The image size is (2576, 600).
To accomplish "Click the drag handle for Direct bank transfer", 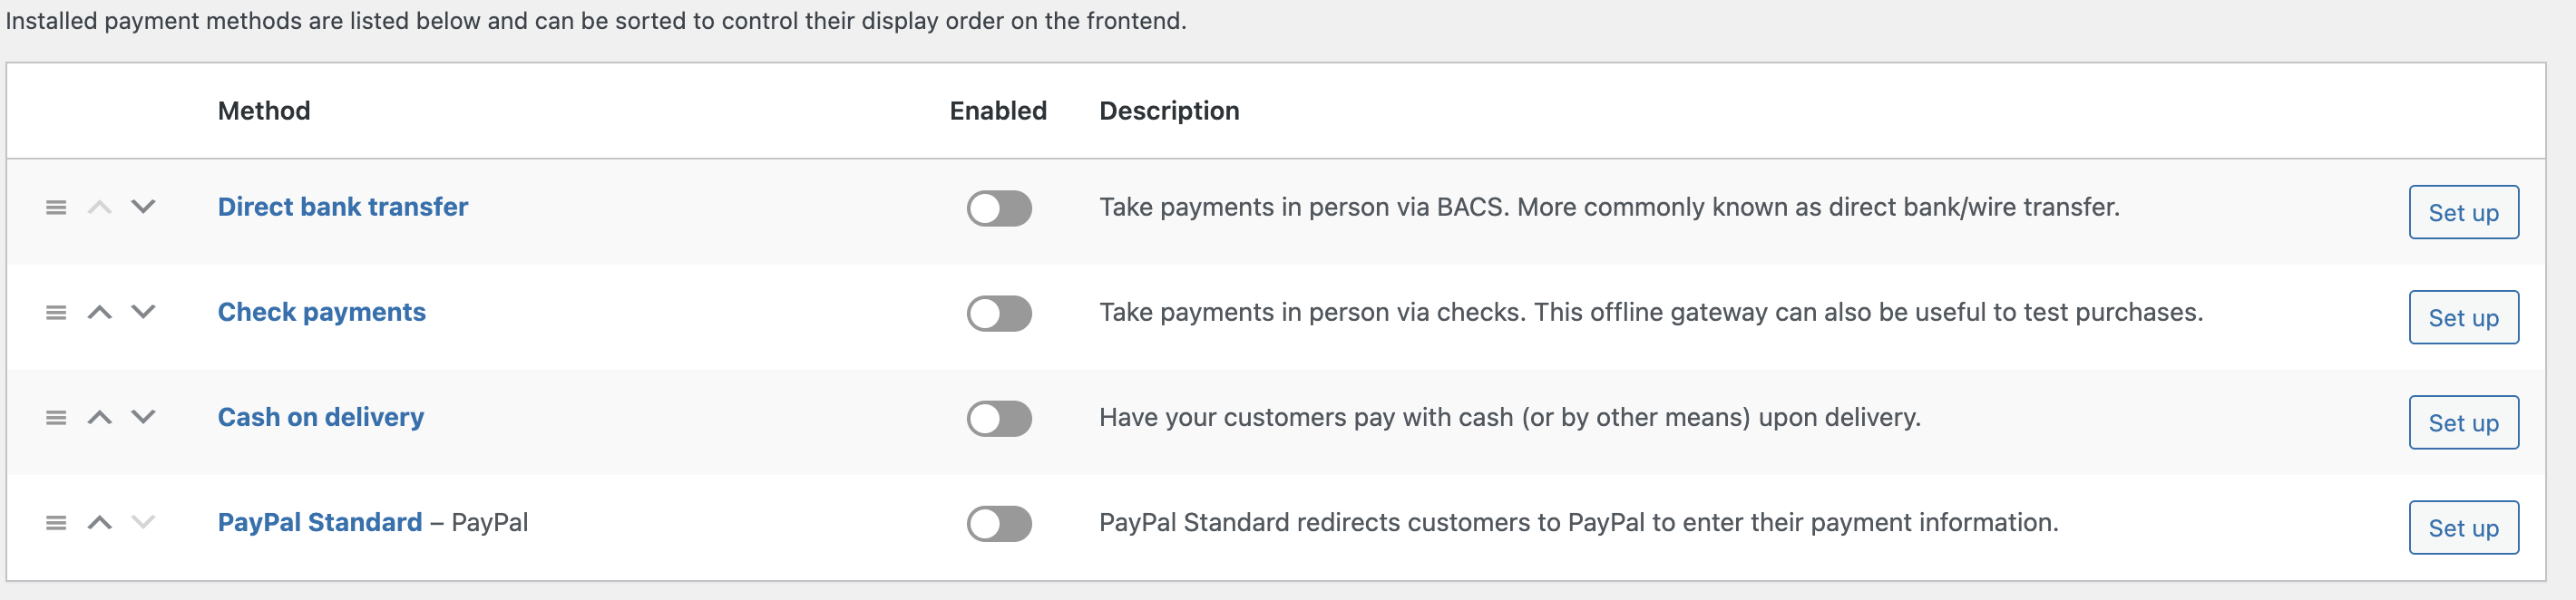I will 57,208.
